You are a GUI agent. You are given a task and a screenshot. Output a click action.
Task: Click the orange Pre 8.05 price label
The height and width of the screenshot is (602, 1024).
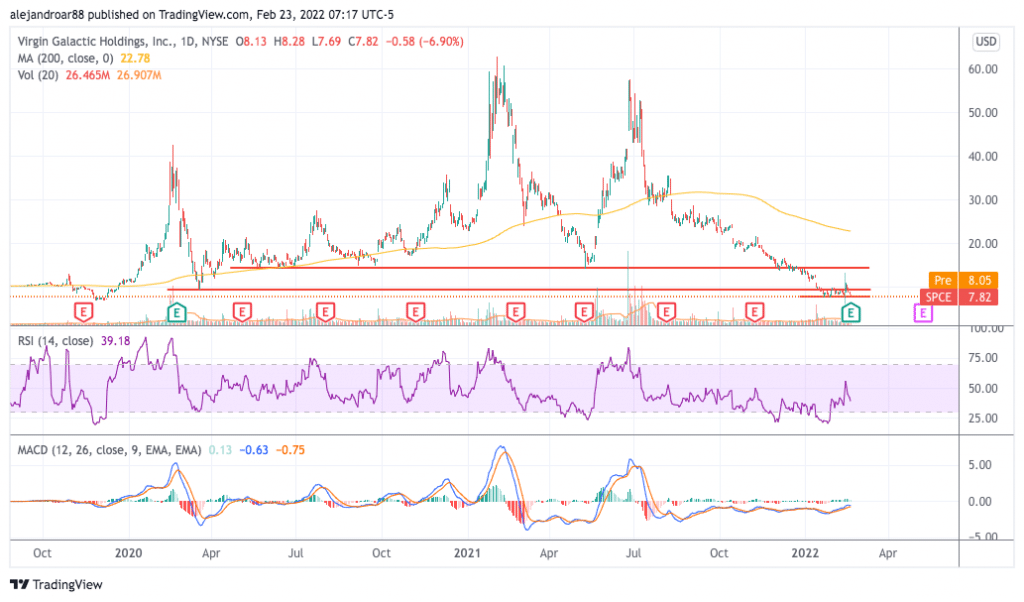[x=963, y=280]
